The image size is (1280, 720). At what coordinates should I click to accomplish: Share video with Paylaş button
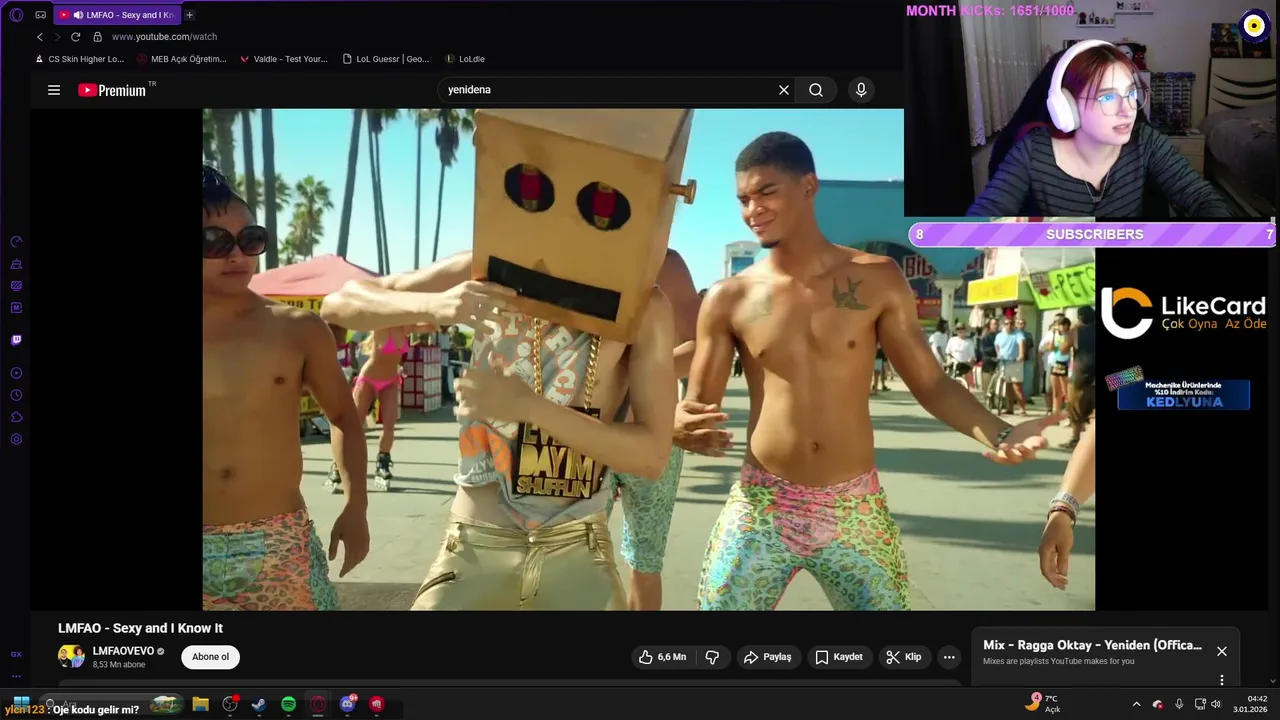coord(767,657)
